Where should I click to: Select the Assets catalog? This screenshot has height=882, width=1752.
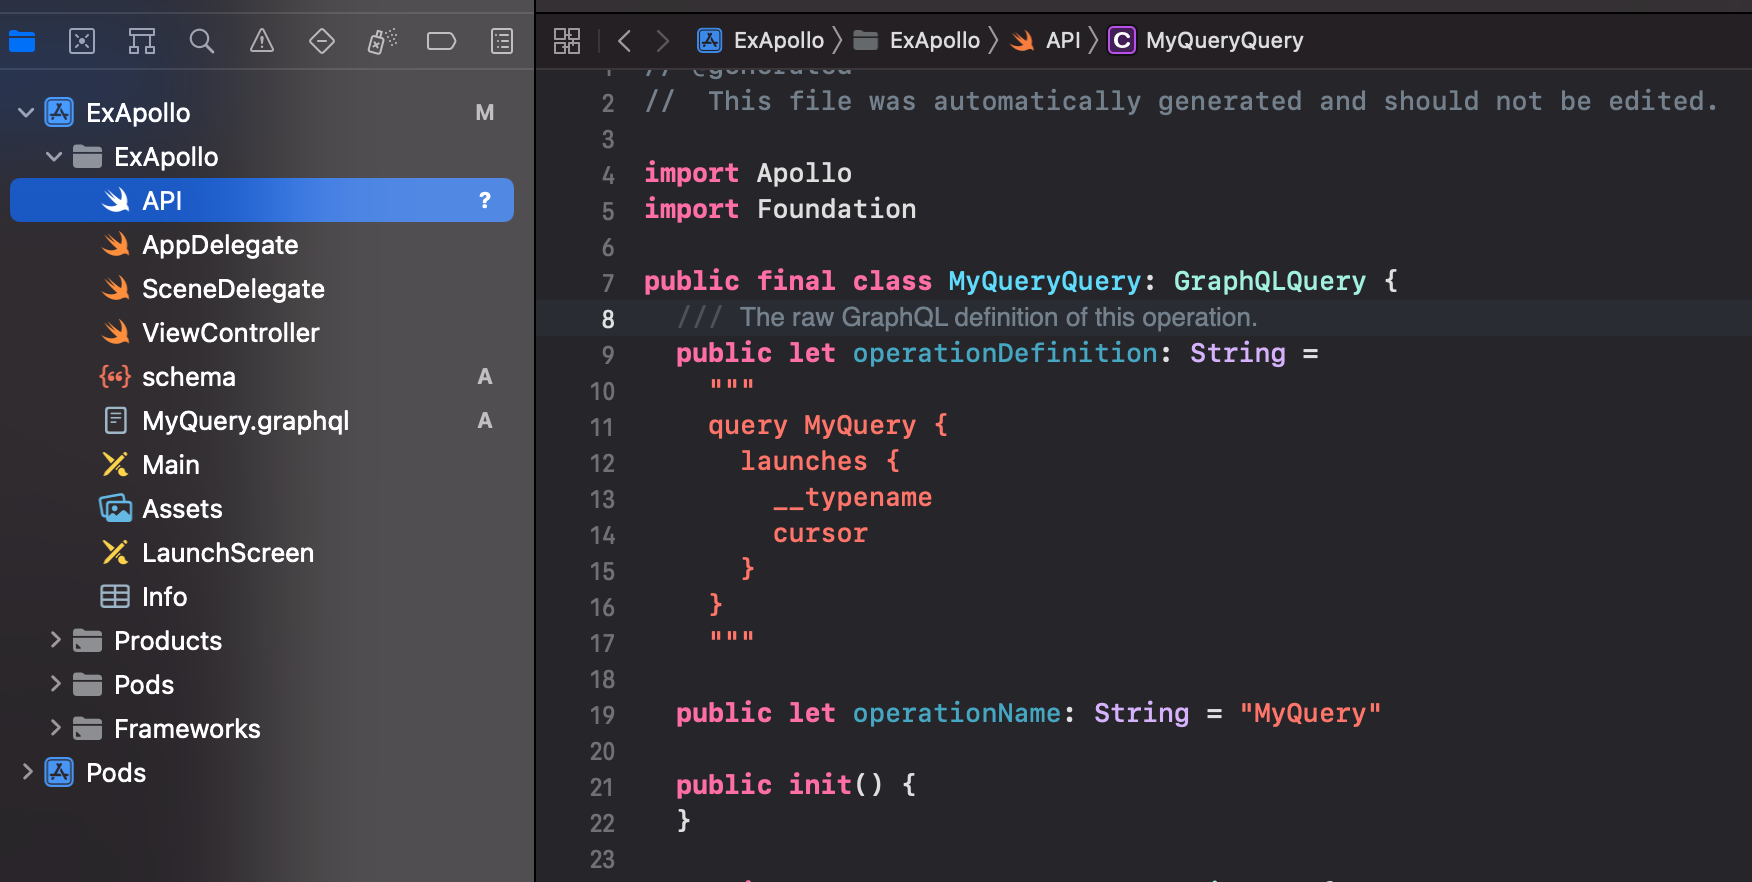click(262, 509)
